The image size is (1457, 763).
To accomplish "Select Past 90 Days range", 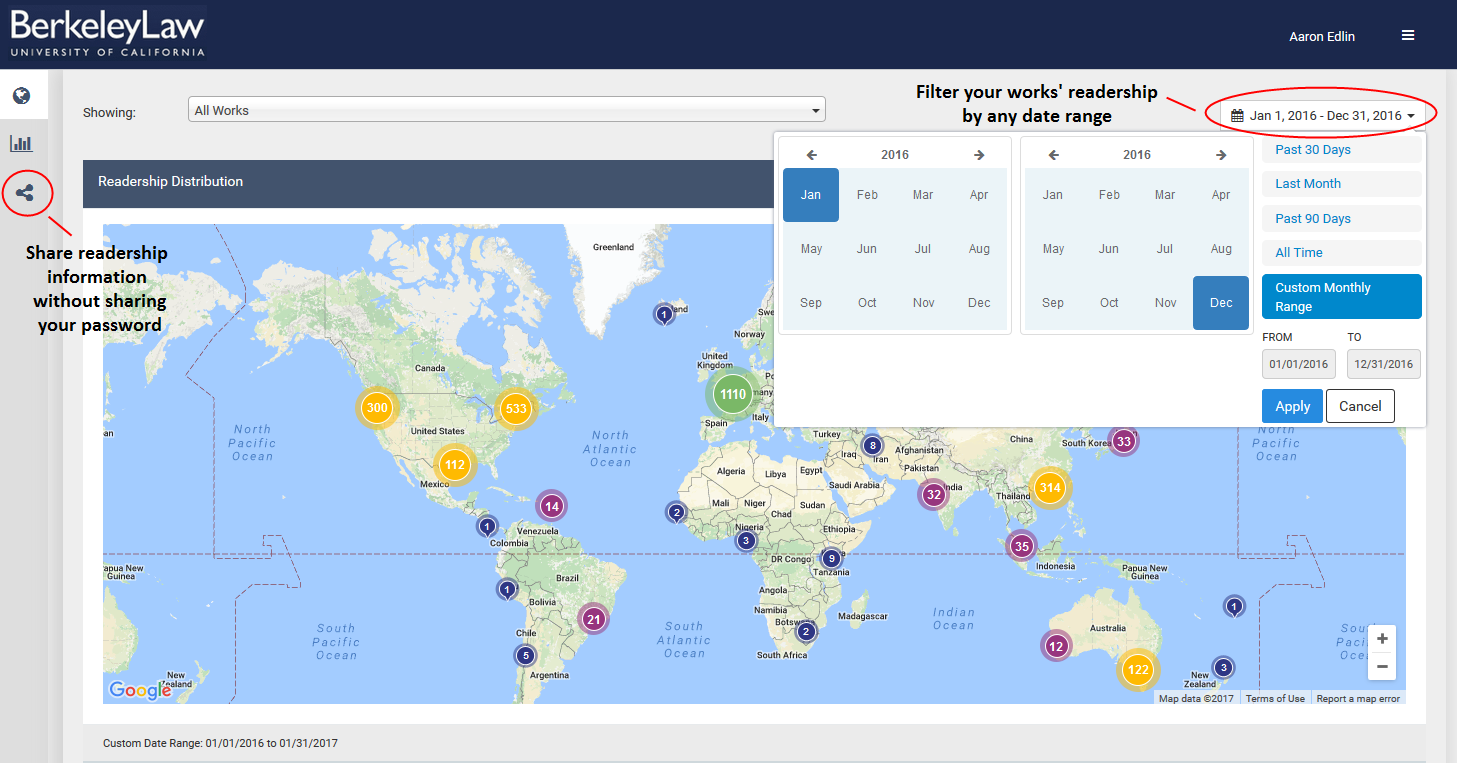I will tap(1341, 218).
